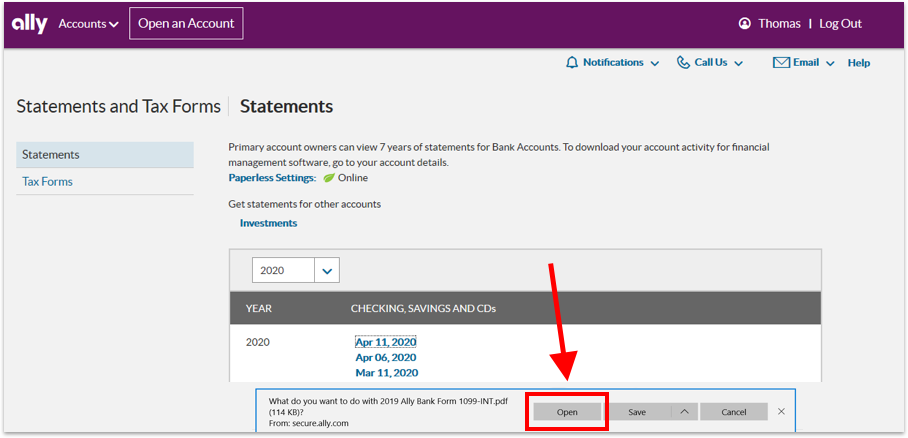Screen dimensions: 908x438
Task: Open the Paperless Settings link
Action: pos(272,178)
